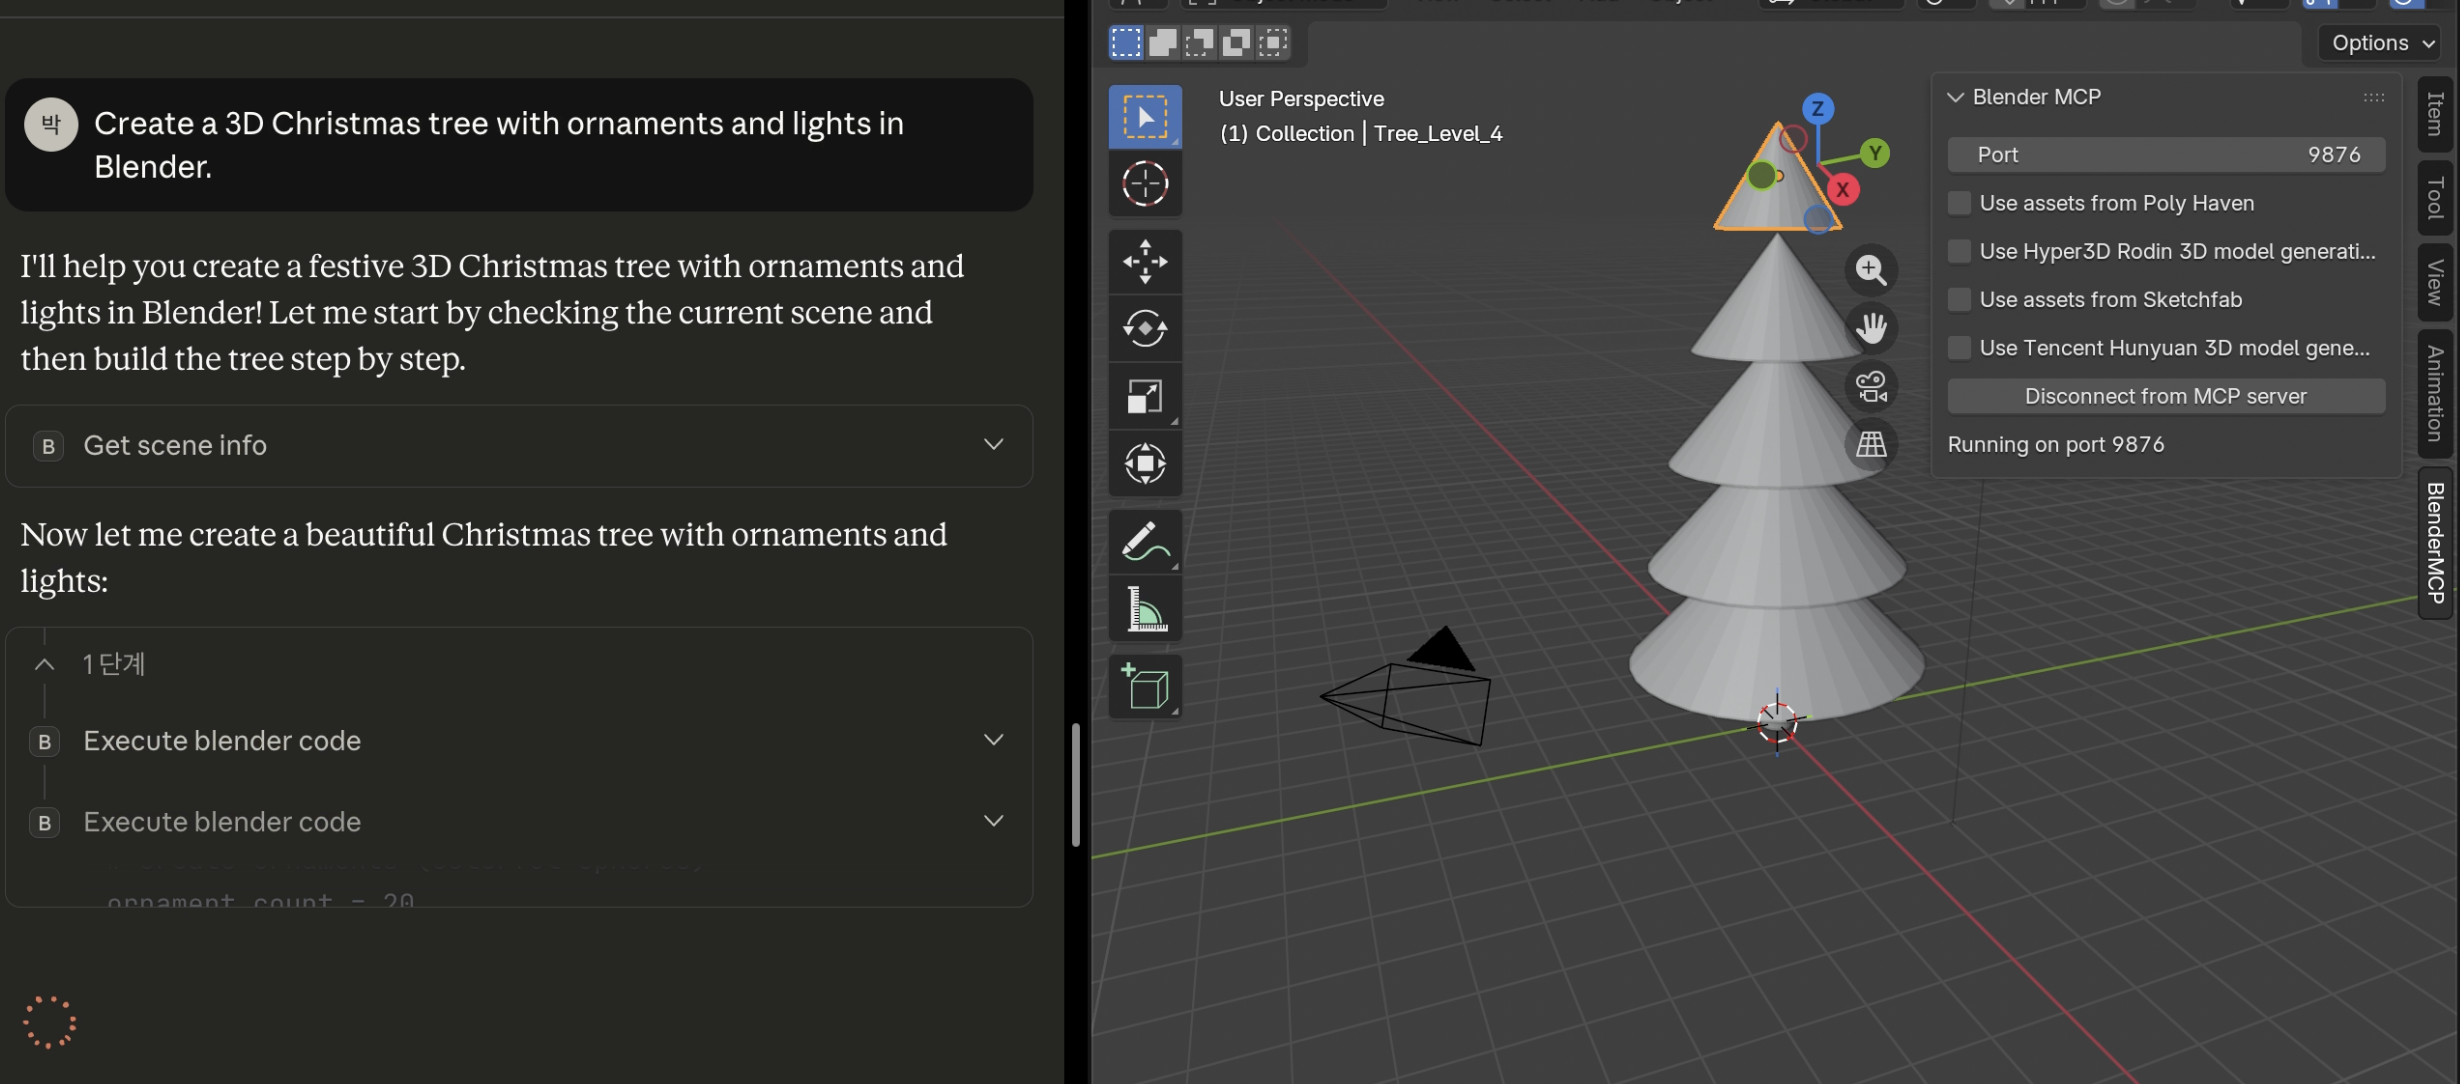This screenshot has width=2460, height=1084.
Task: Click the zoom magnifier viewport icon
Action: 1871,270
